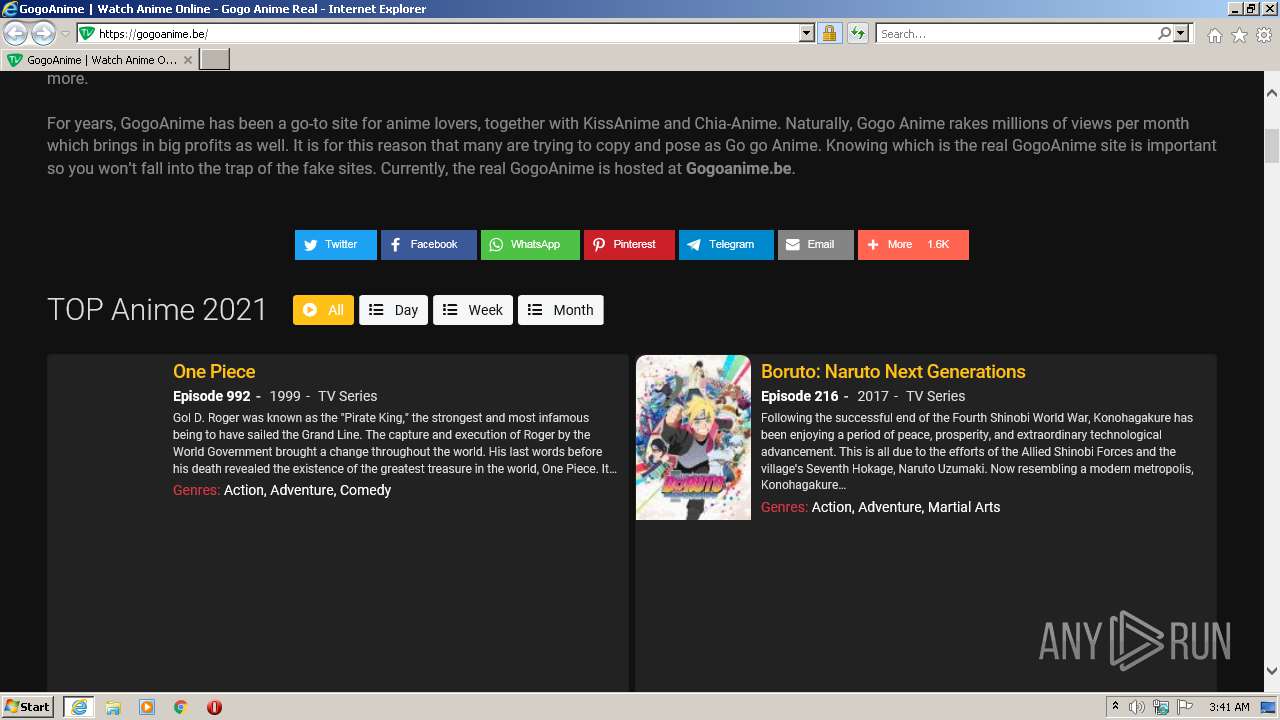The image size is (1280, 720).
Task: Switch top anime list to Week
Action: click(x=473, y=310)
